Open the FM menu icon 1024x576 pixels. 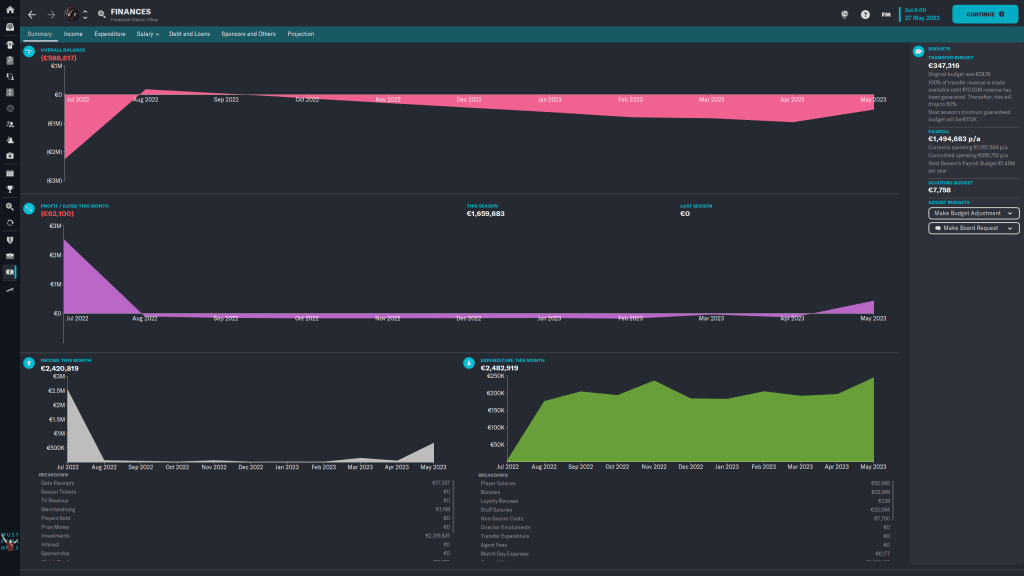(886, 15)
